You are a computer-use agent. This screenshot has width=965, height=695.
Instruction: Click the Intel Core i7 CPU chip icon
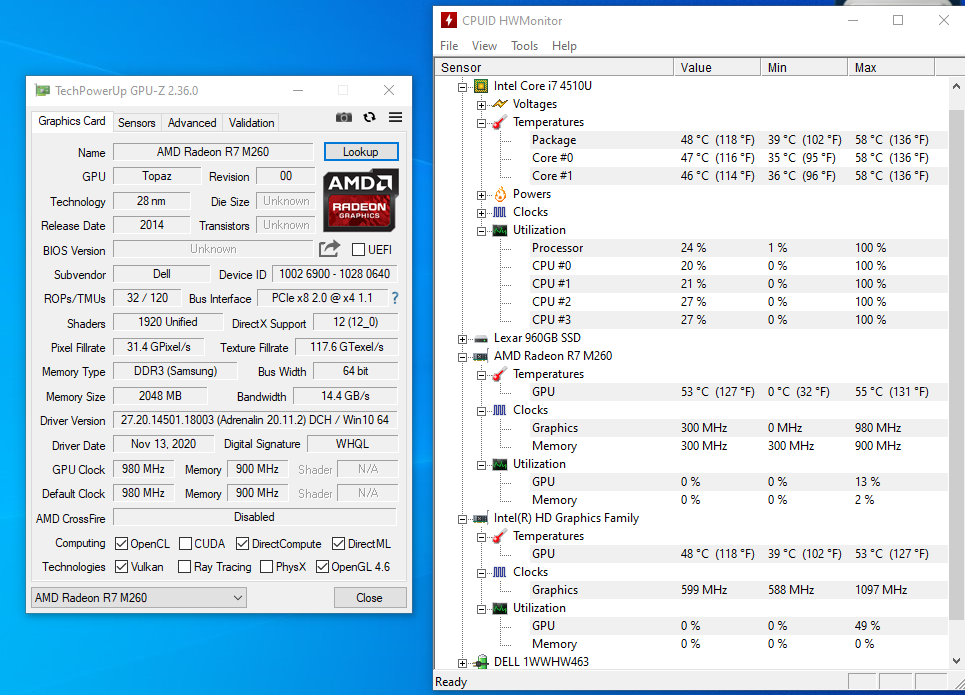pos(481,86)
